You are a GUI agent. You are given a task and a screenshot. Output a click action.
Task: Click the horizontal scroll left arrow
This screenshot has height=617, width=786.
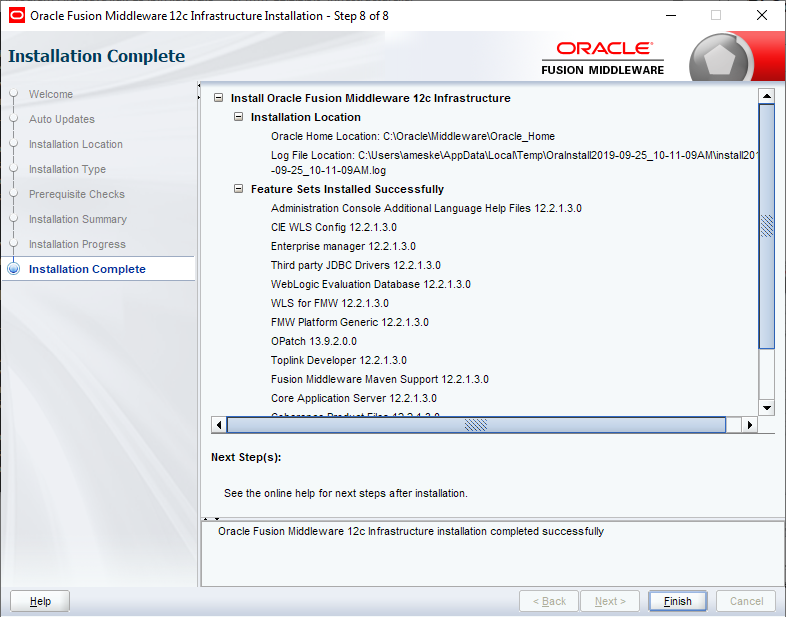(x=219, y=425)
